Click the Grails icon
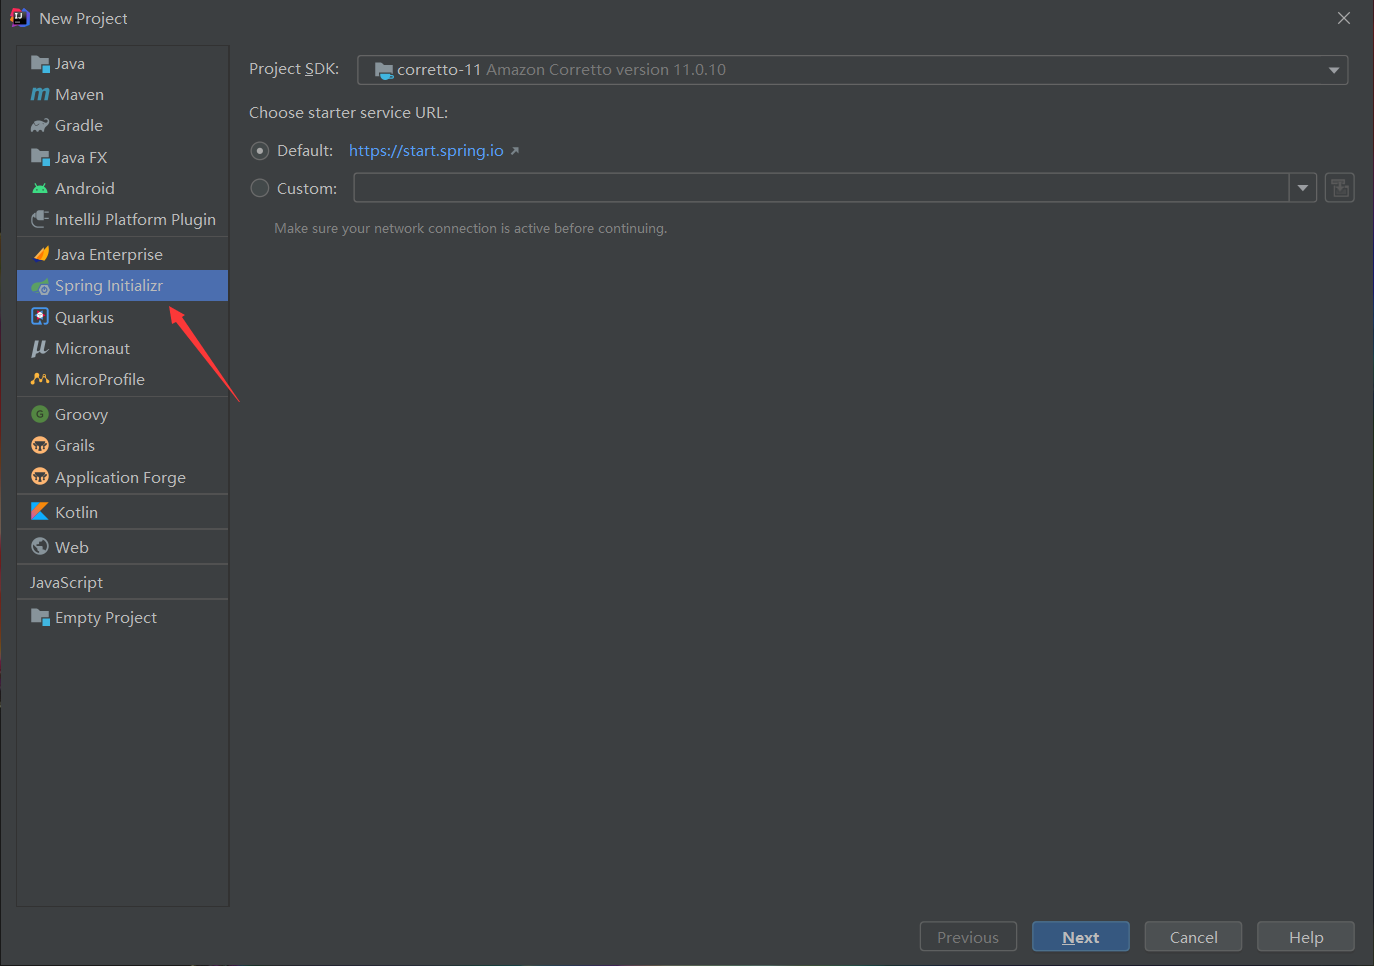The height and width of the screenshot is (966, 1374). click(x=40, y=445)
